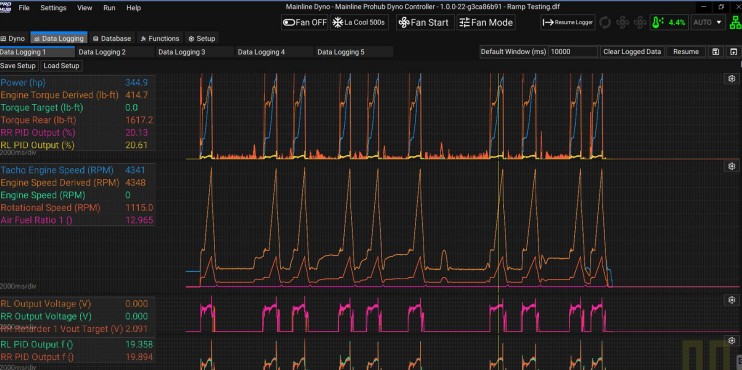The width and height of the screenshot is (742, 370).
Task: Select the RR PID Output (%) channel
Action: (x=37, y=132)
